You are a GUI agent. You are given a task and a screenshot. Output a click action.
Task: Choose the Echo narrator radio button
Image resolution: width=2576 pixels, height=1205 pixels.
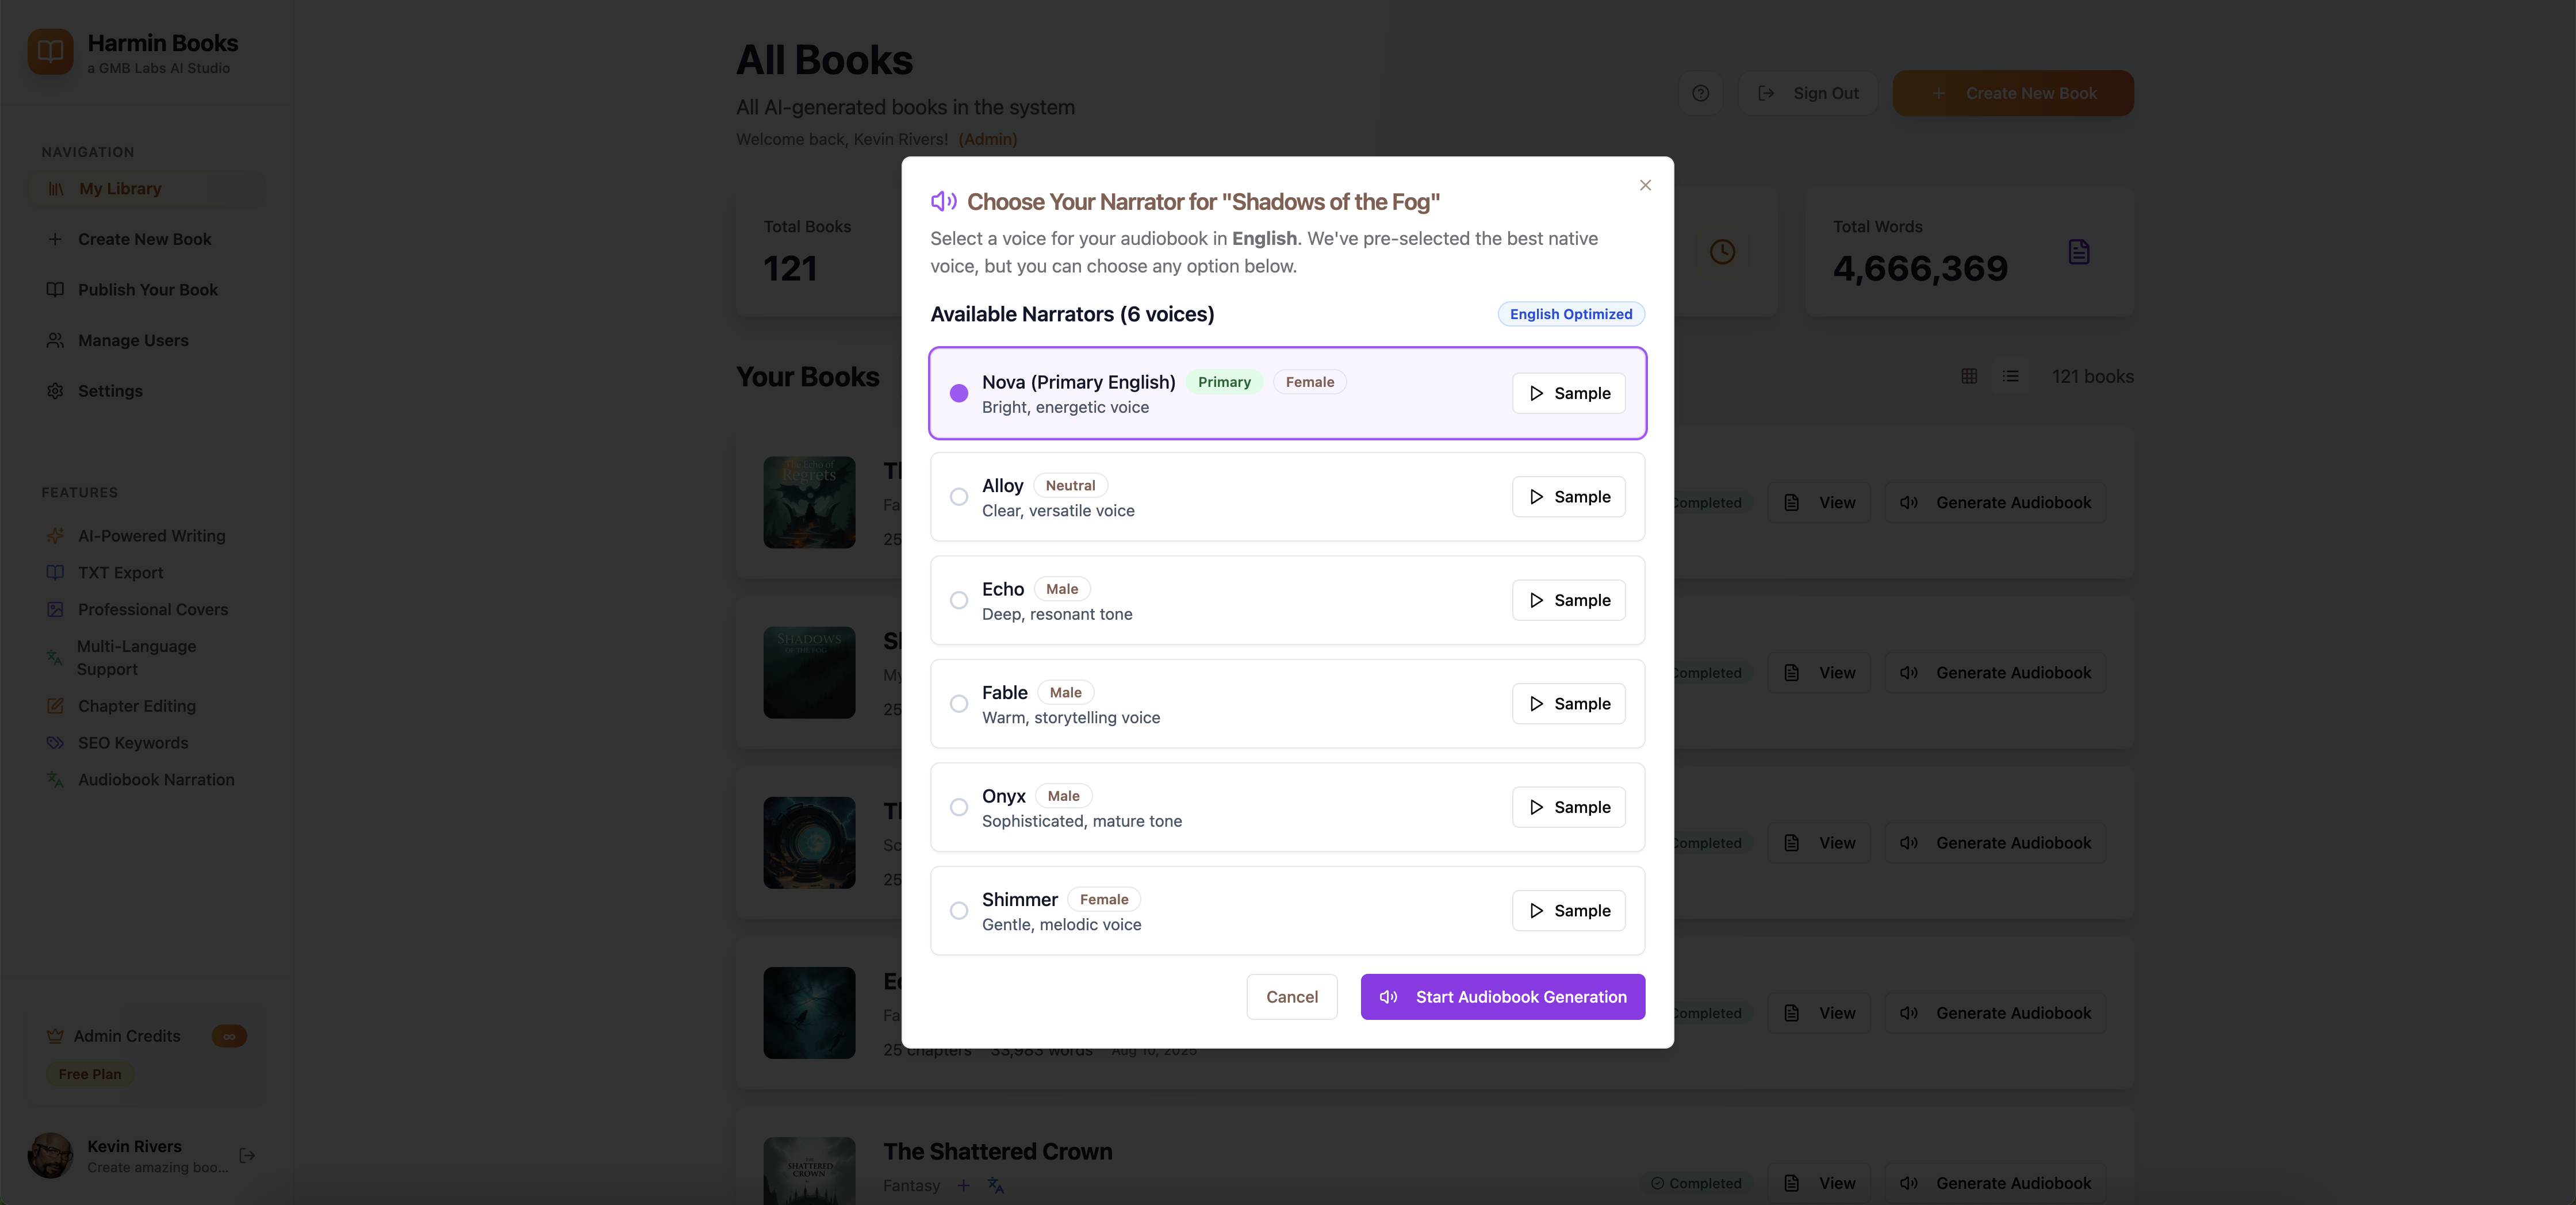(x=958, y=600)
